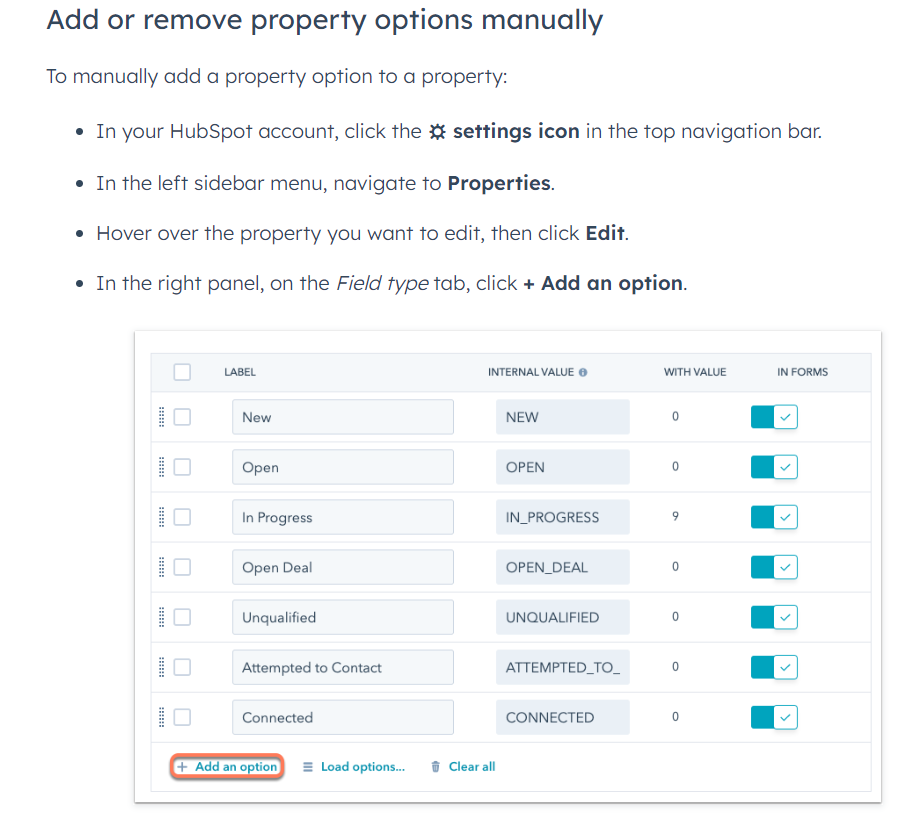908x819 pixels.
Task: Turn off In Forms for Connected
Action: pos(774,717)
